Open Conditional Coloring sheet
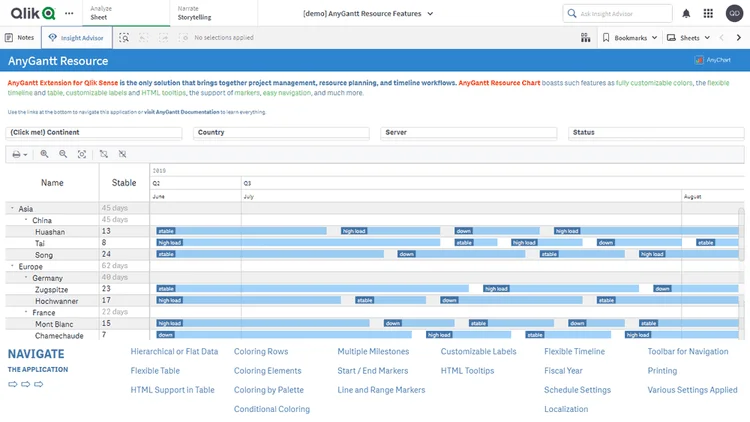The image size is (750, 422). tap(272, 409)
